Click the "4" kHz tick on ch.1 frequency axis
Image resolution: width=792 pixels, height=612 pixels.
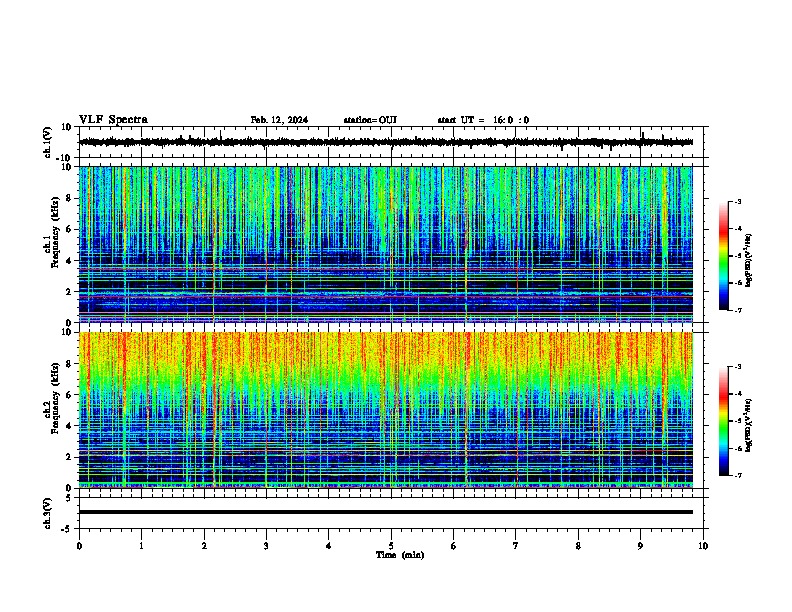[69, 261]
